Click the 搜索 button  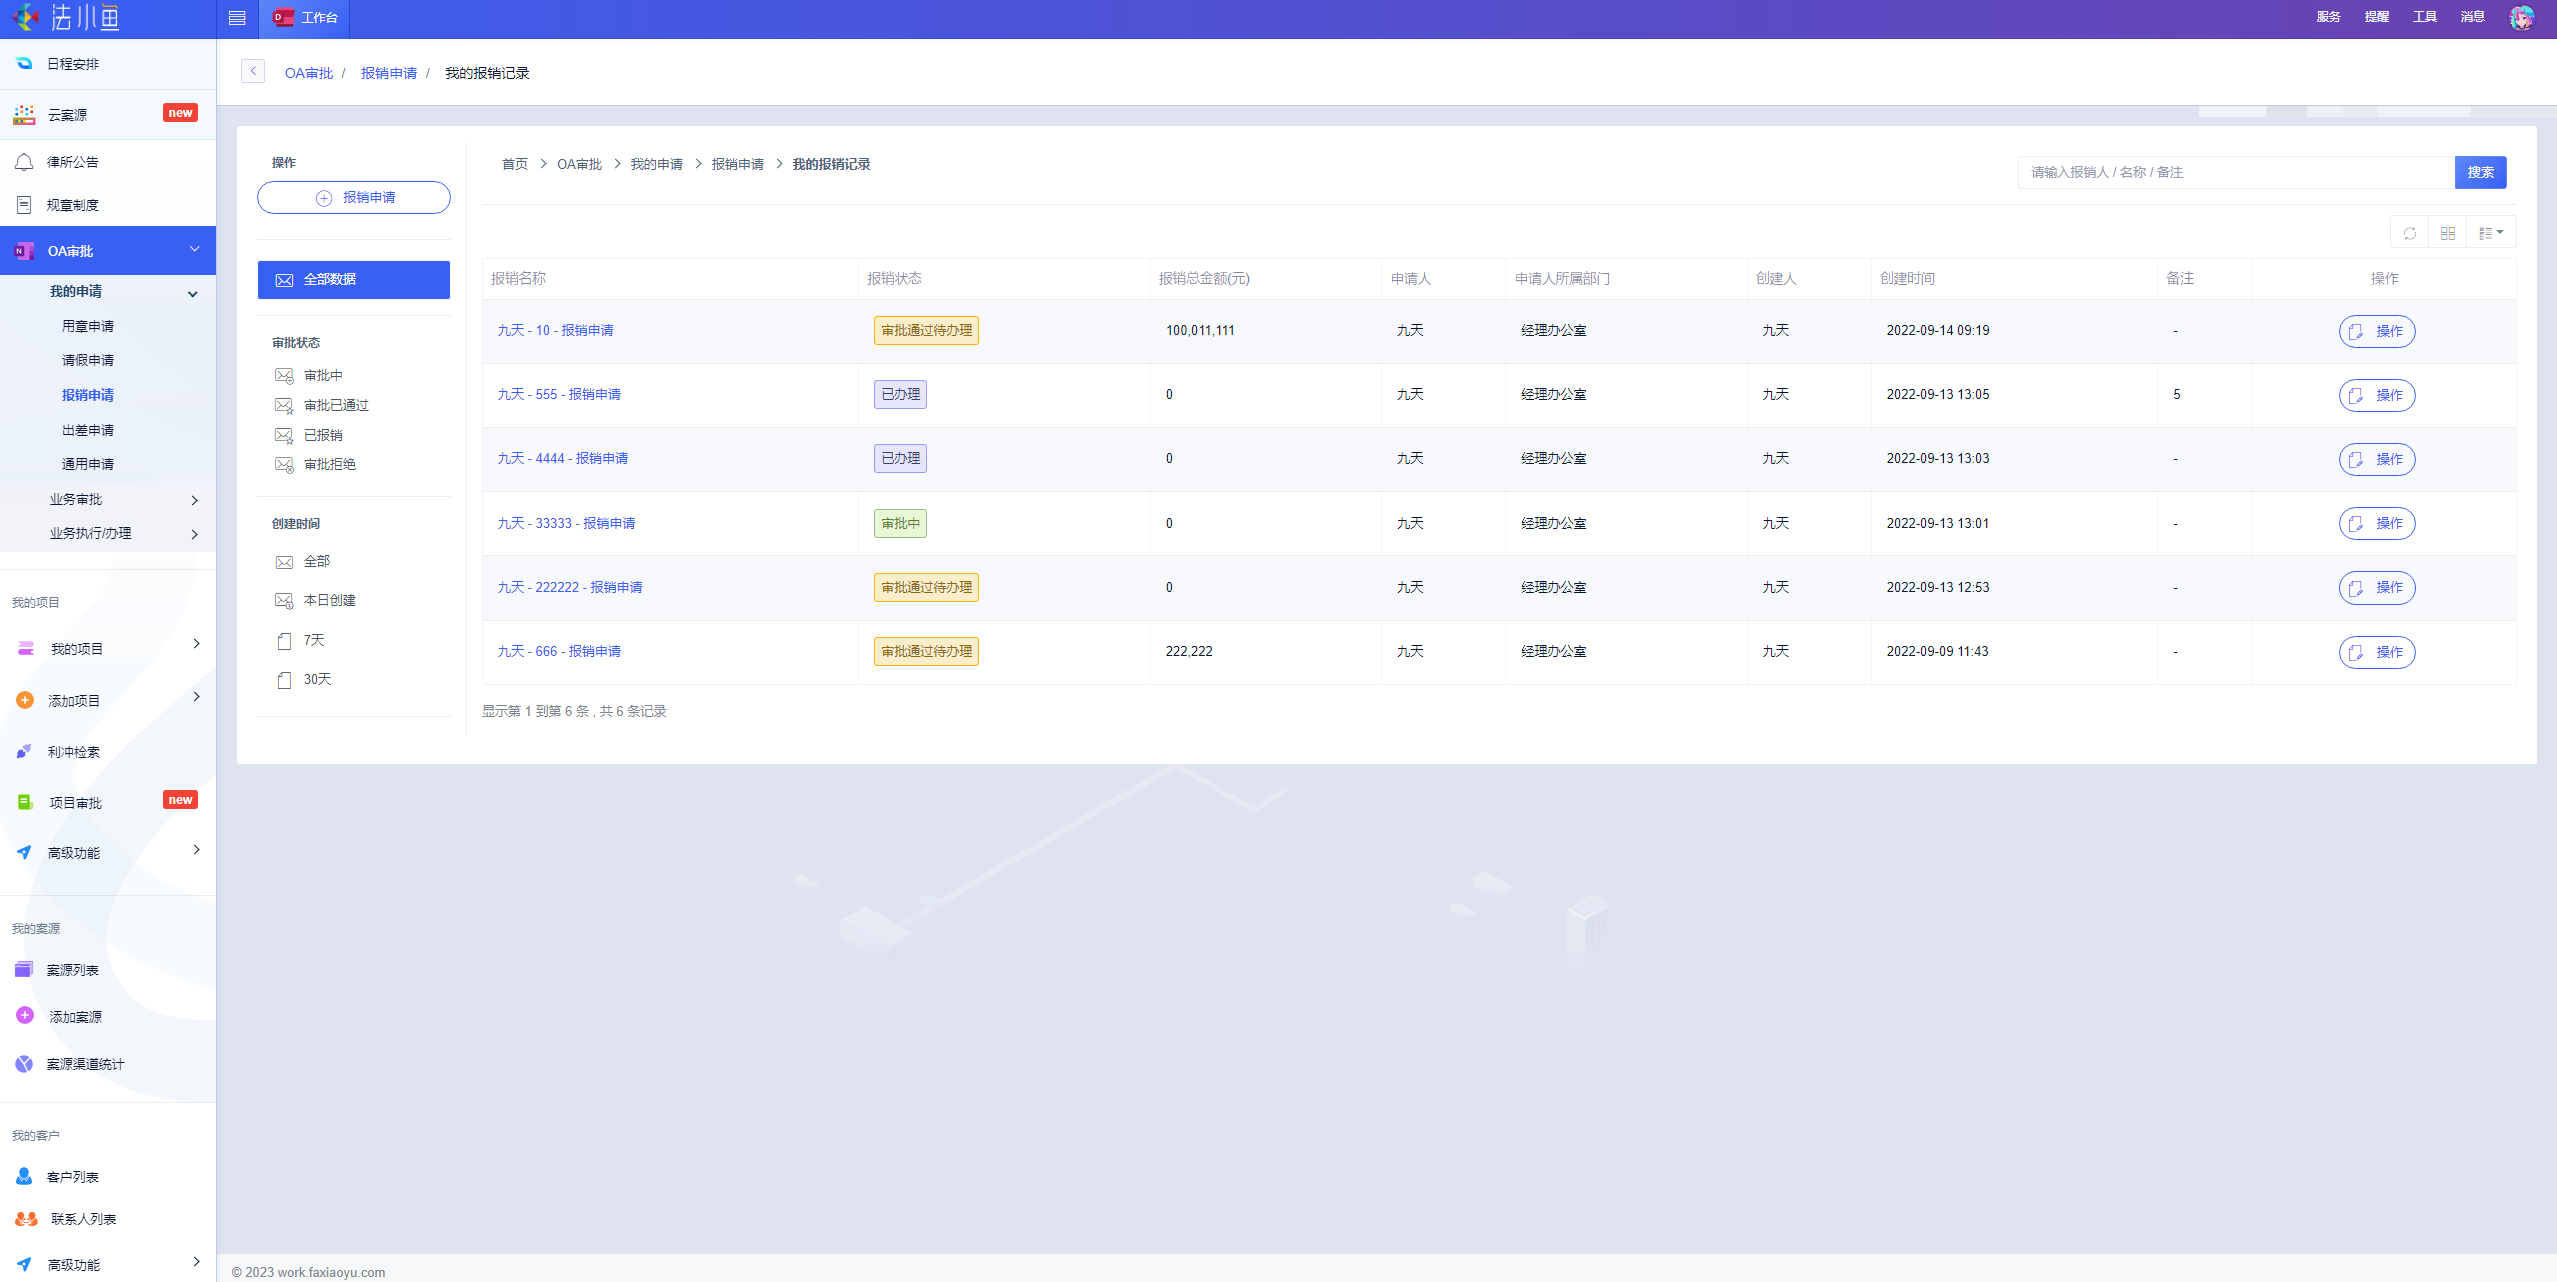[x=2479, y=172]
